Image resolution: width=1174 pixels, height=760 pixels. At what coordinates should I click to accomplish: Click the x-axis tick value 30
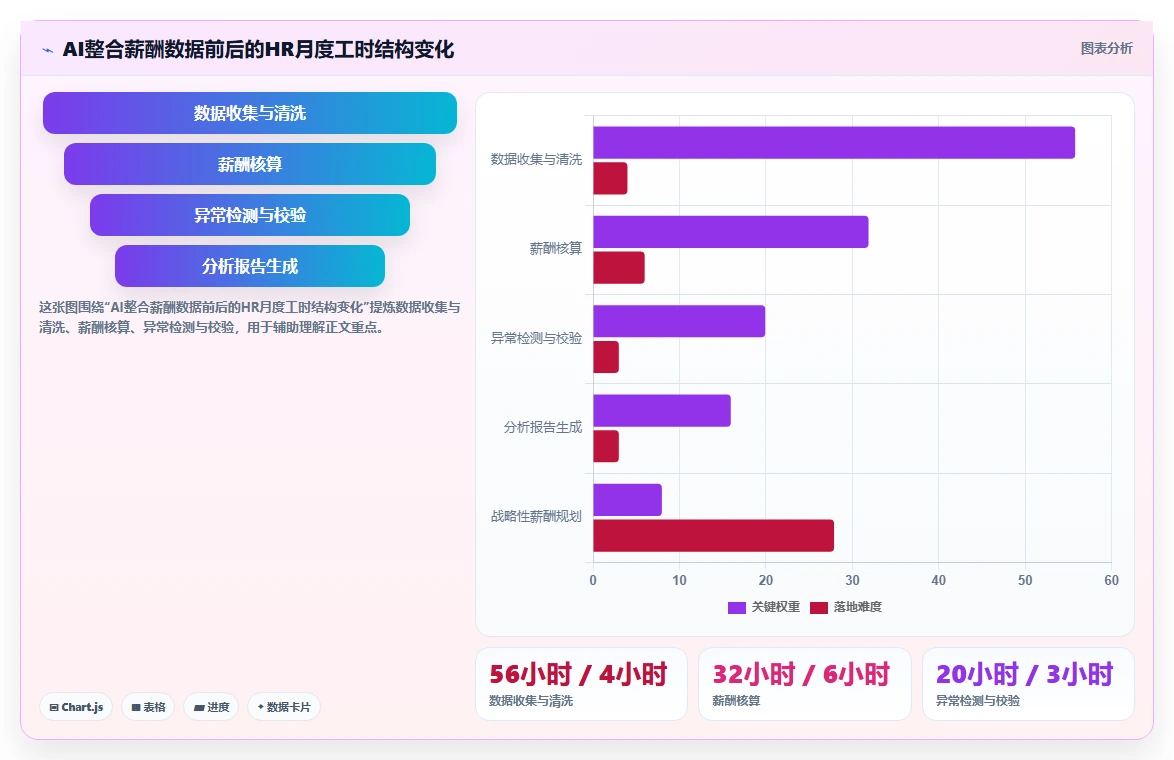pos(852,580)
